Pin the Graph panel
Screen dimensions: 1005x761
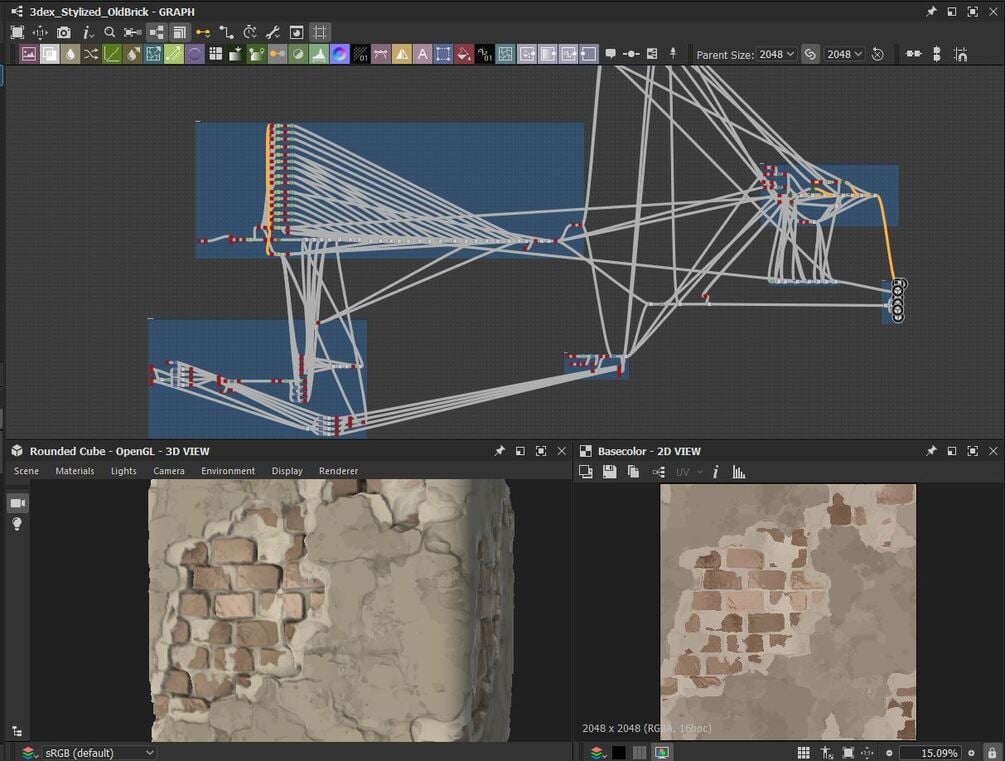(931, 12)
